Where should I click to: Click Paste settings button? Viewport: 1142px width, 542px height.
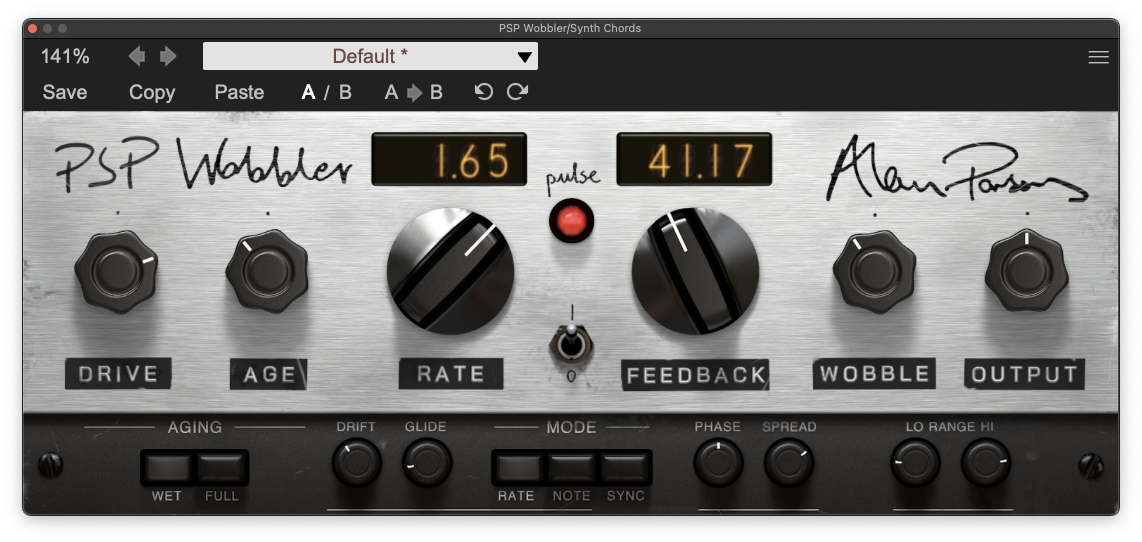coord(239,93)
